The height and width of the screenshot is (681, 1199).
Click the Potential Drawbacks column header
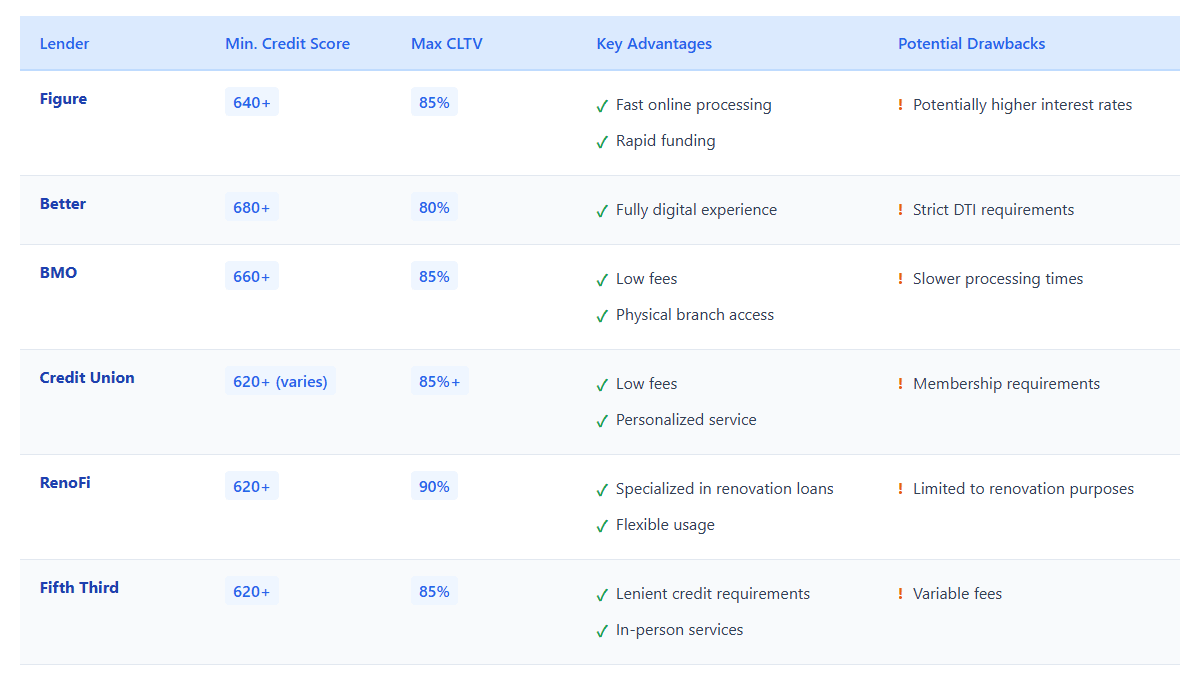(971, 44)
